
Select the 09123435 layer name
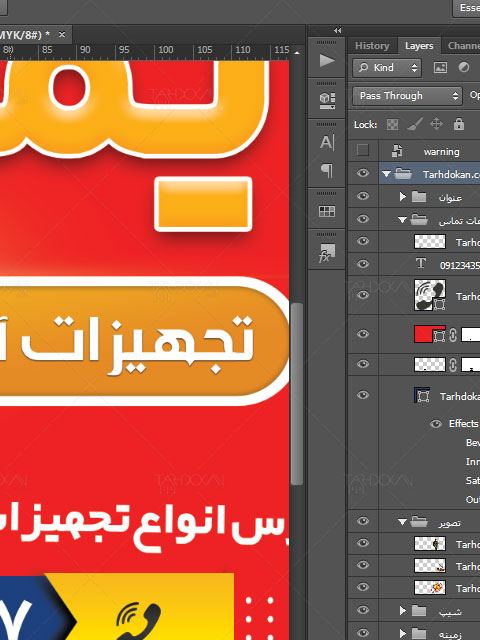coord(460,265)
